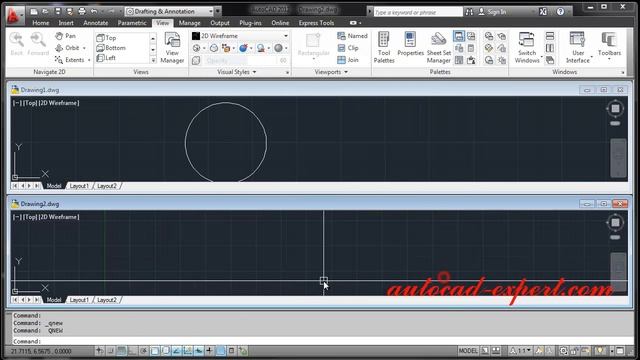Switch to the Annotate ribbon tab
Image resolution: width=640 pixels, height=360 pixels.
(x=96, y=23)
